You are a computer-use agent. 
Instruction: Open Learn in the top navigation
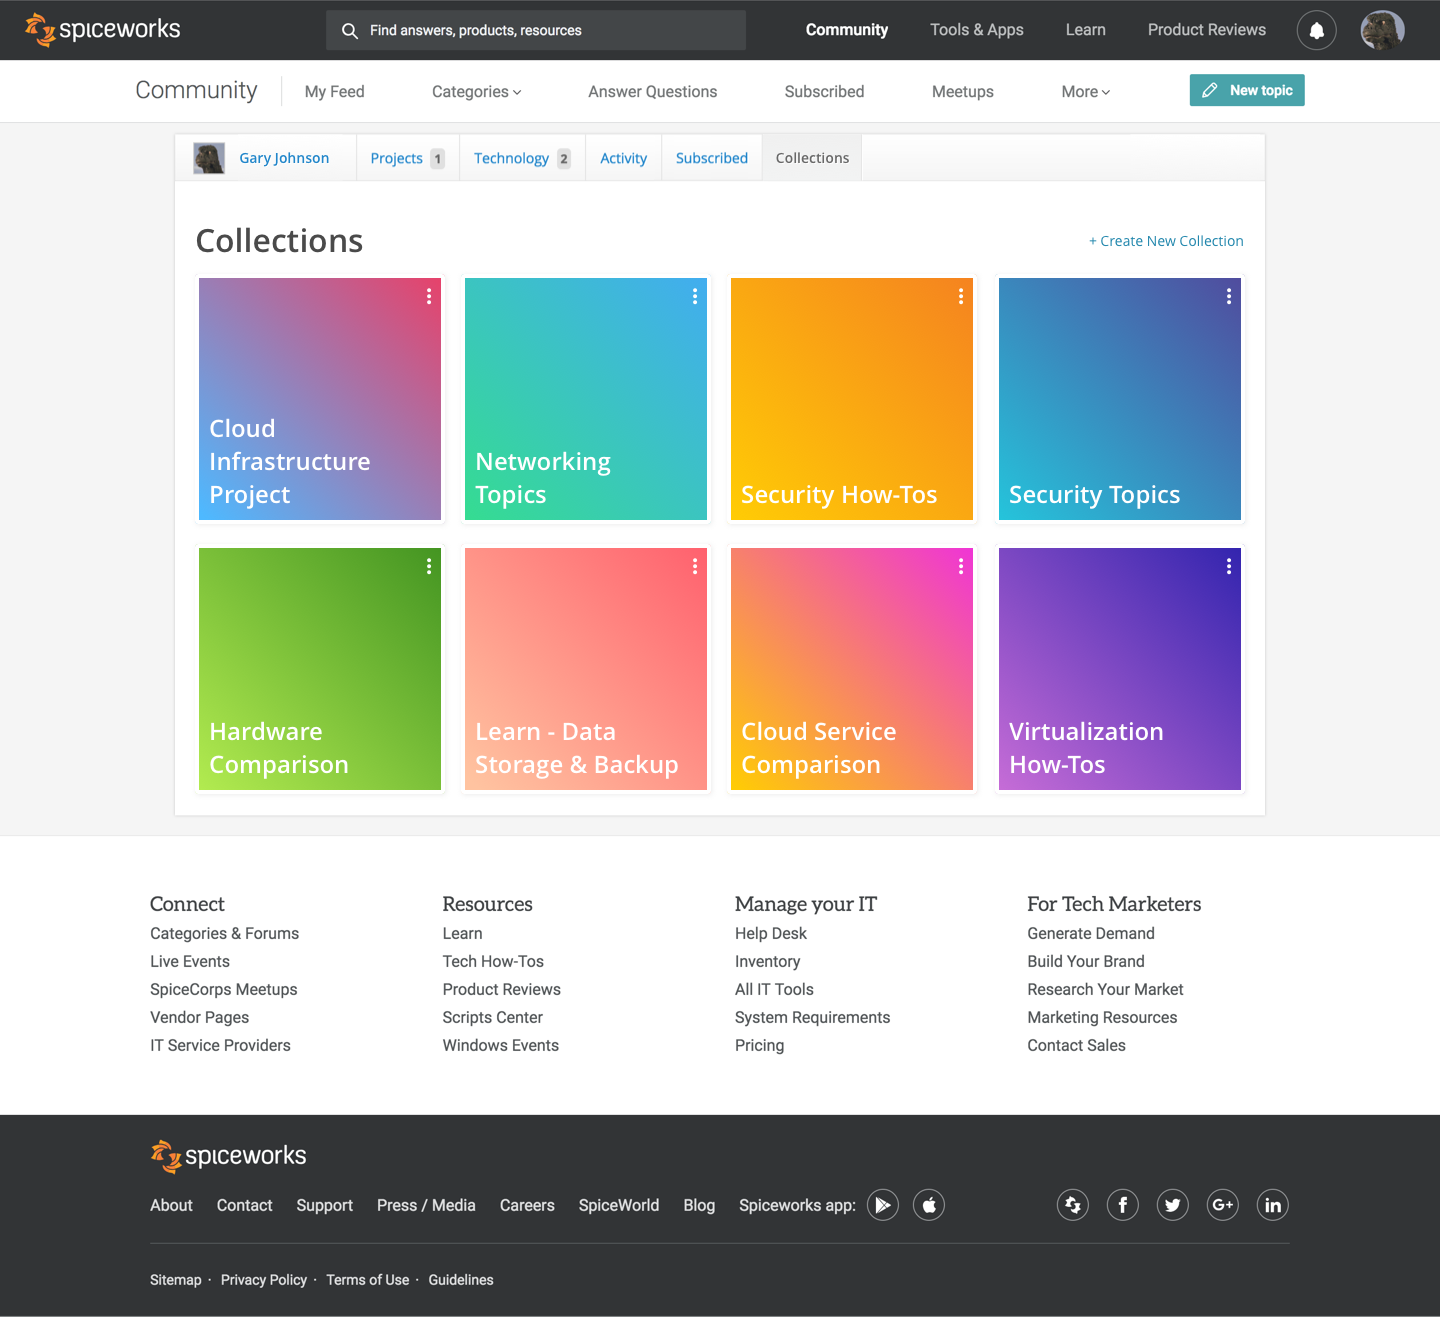(x=1086, y=30)
